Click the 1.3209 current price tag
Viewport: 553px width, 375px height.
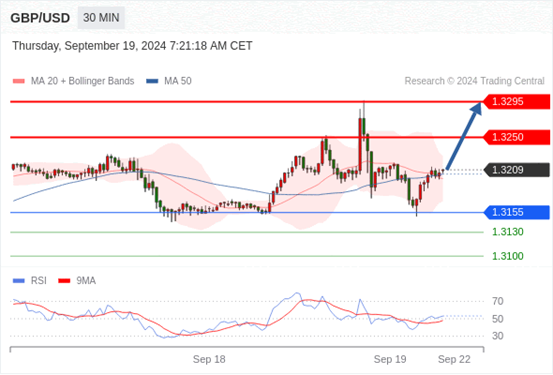pos(517,170)
